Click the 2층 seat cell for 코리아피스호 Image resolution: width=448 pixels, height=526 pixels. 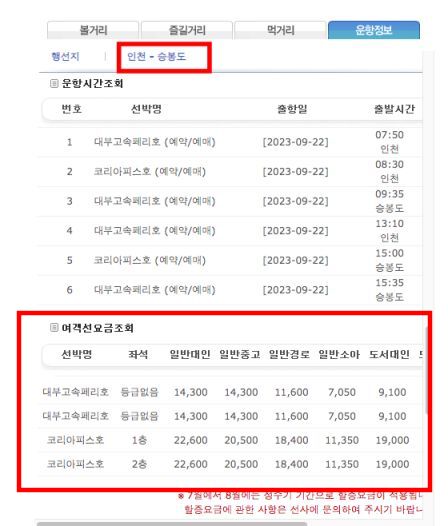pos(139,464)
